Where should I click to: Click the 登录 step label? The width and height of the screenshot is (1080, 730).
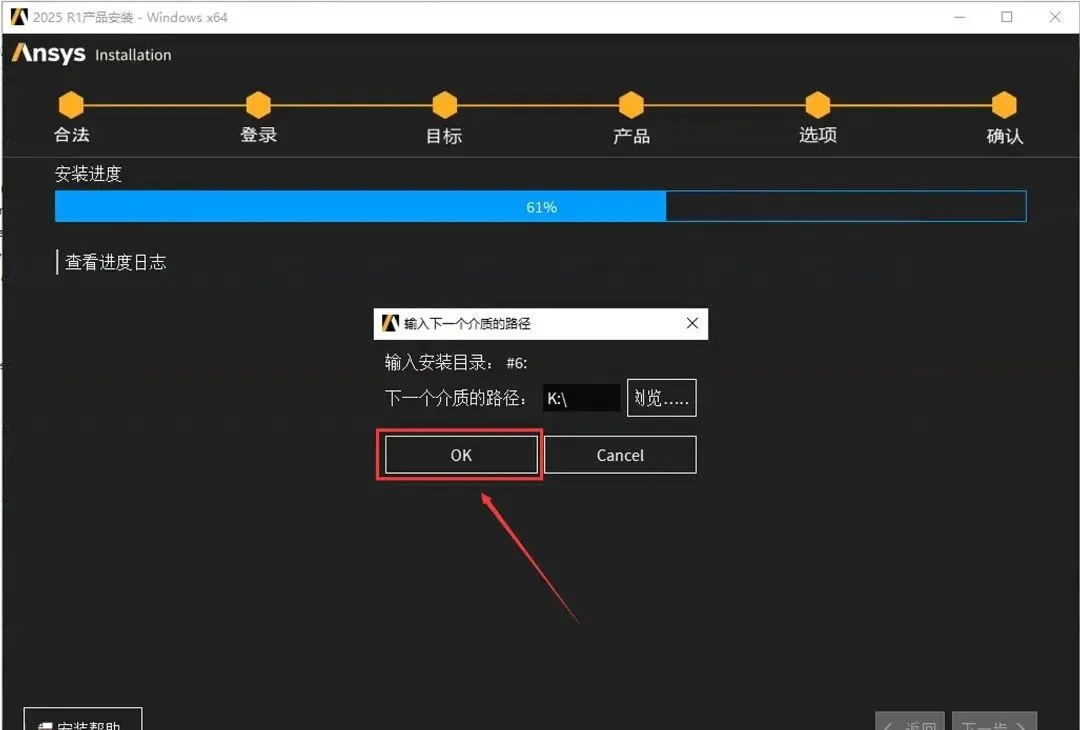click(x=258, y=135)
